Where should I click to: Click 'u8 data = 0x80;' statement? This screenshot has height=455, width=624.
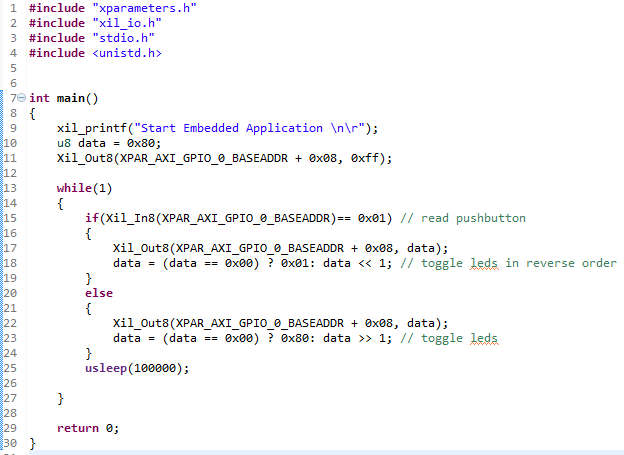109,143
